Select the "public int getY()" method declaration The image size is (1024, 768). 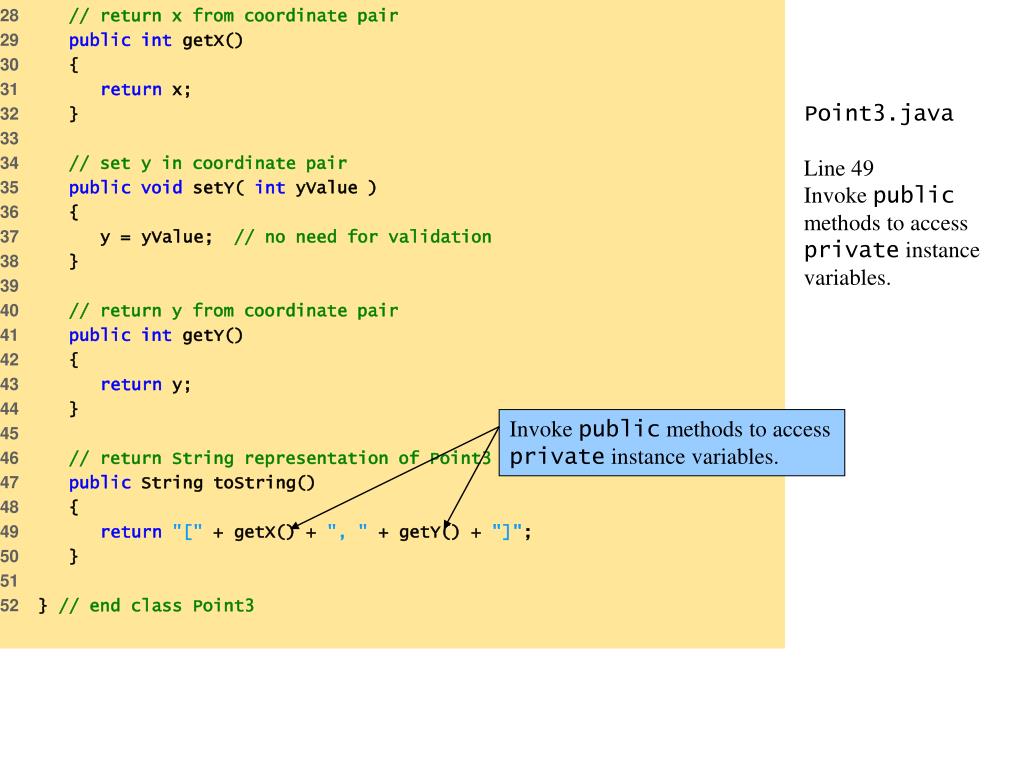coord(156,336)
